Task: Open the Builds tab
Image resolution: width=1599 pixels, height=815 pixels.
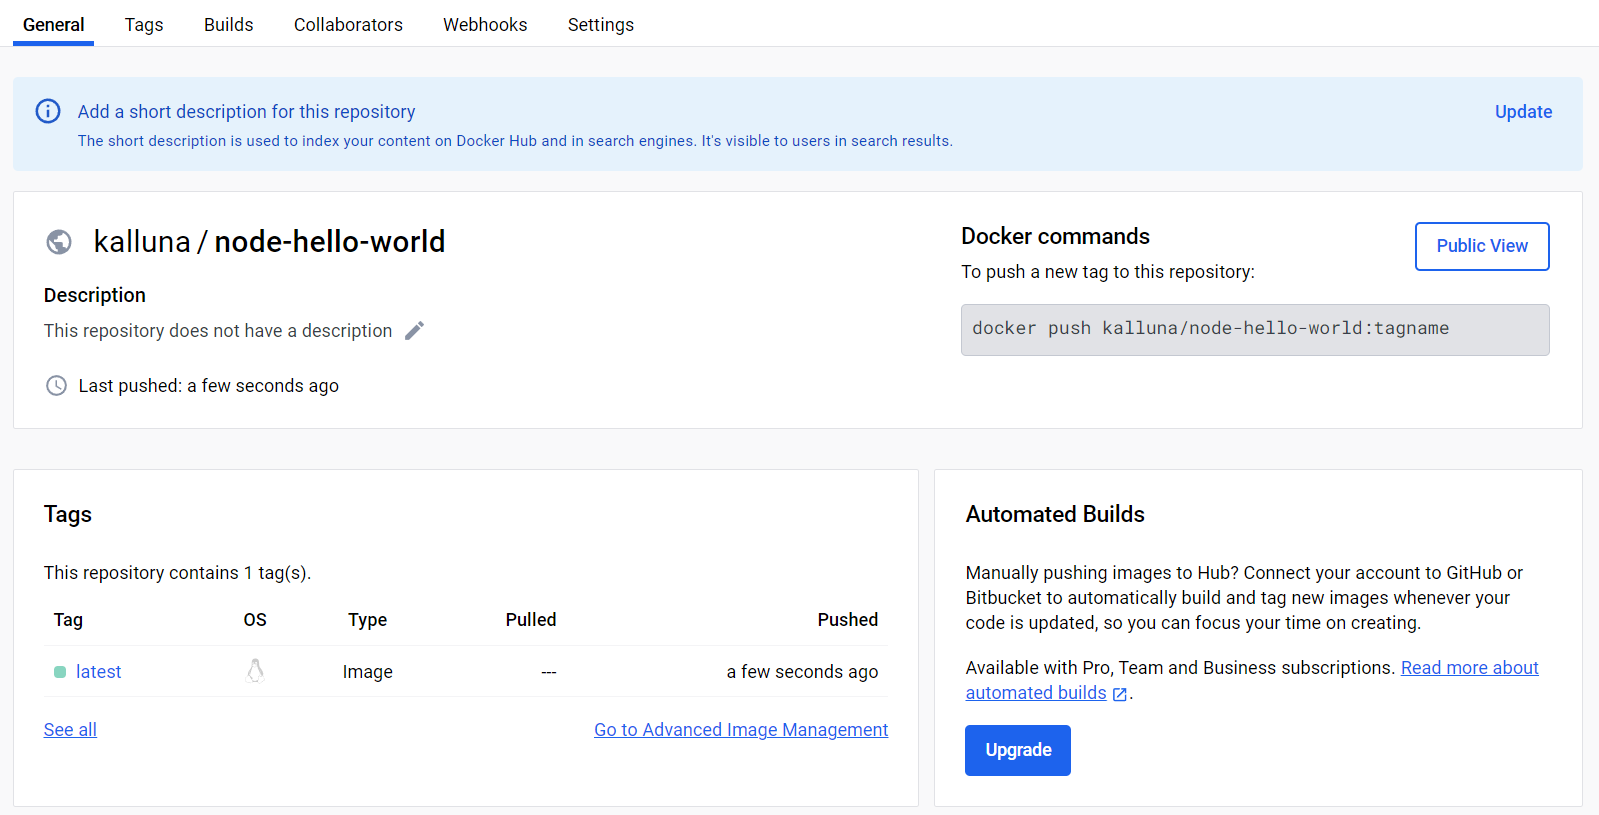Action: [x=229, y=24]
